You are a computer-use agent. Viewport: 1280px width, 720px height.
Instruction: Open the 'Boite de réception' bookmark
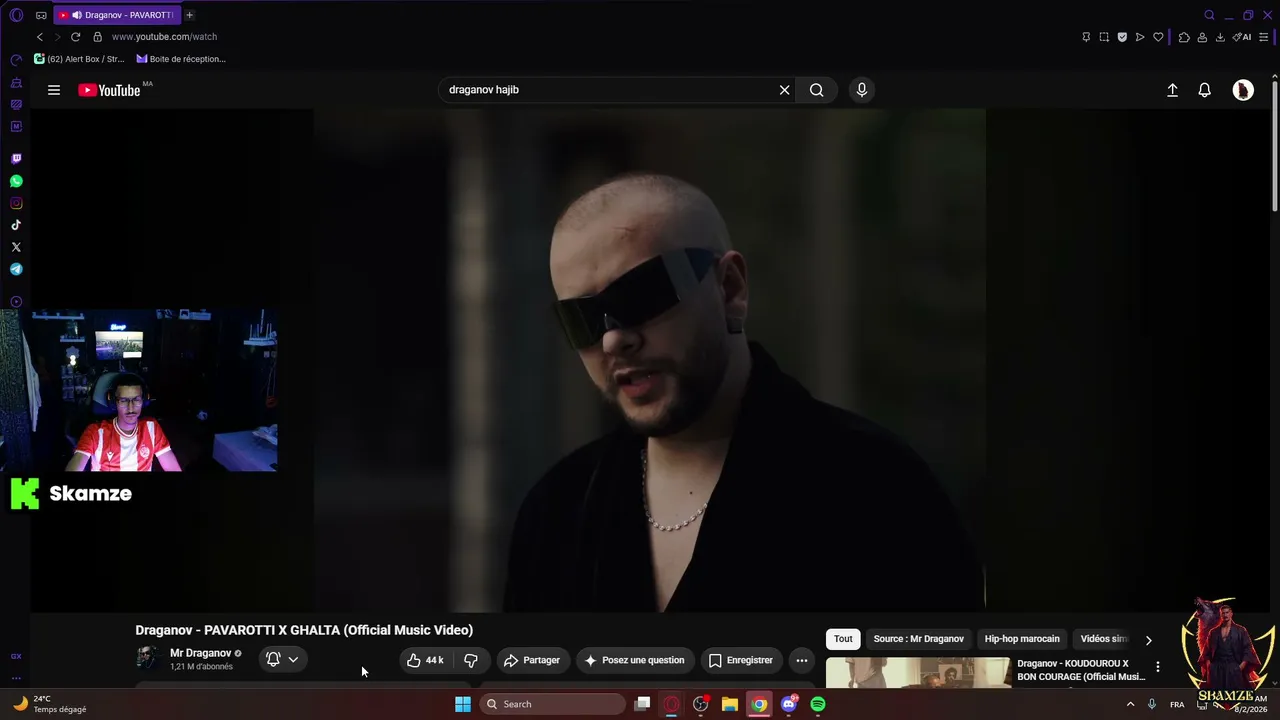pos(181,59)
